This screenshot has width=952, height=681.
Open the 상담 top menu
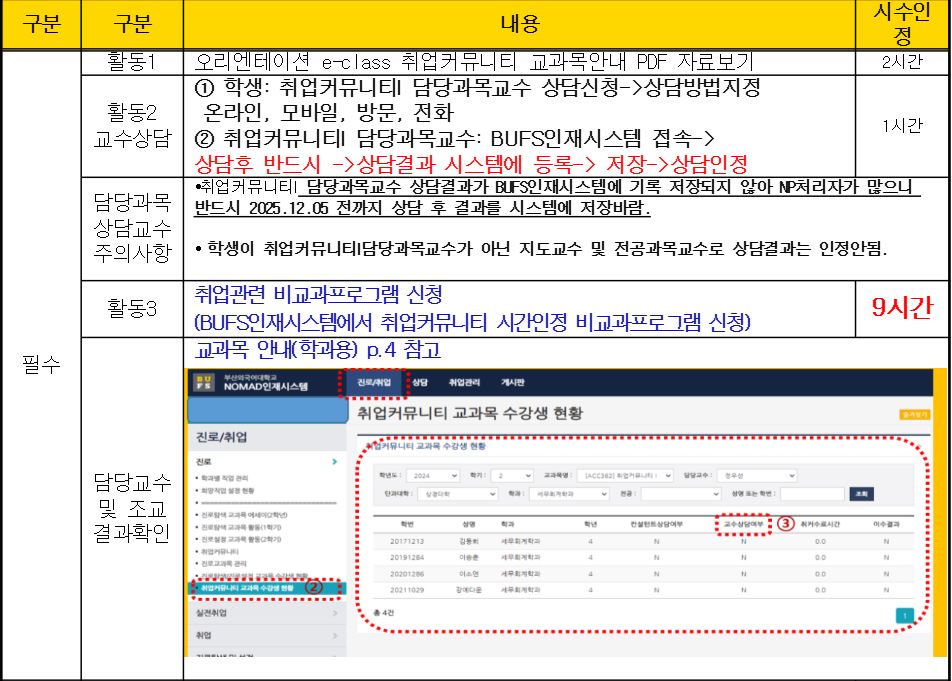pos(420,383)
